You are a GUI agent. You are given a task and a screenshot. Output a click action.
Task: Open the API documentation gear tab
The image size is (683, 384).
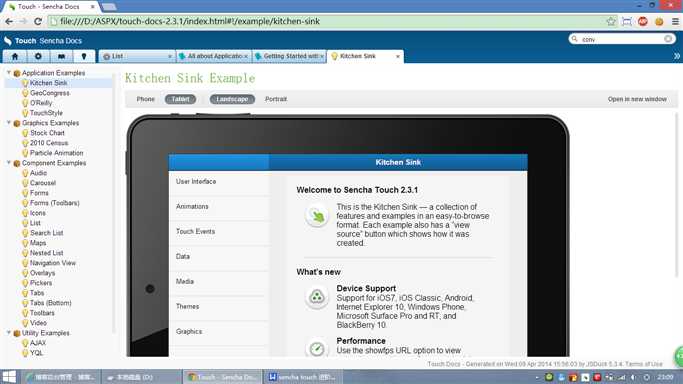pos(38,57)
